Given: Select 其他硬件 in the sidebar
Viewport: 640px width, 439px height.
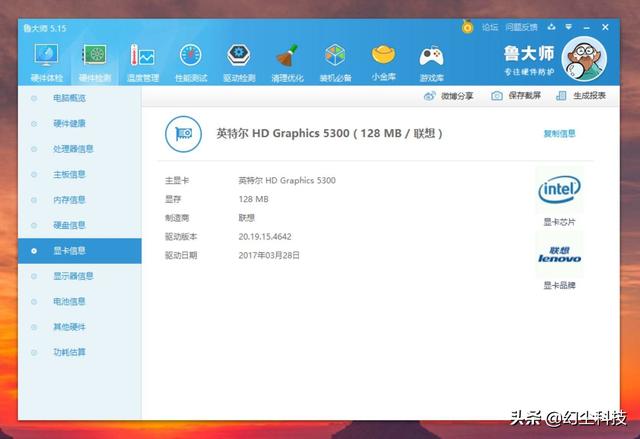Looking at the screenshot, I should point(80,327).
